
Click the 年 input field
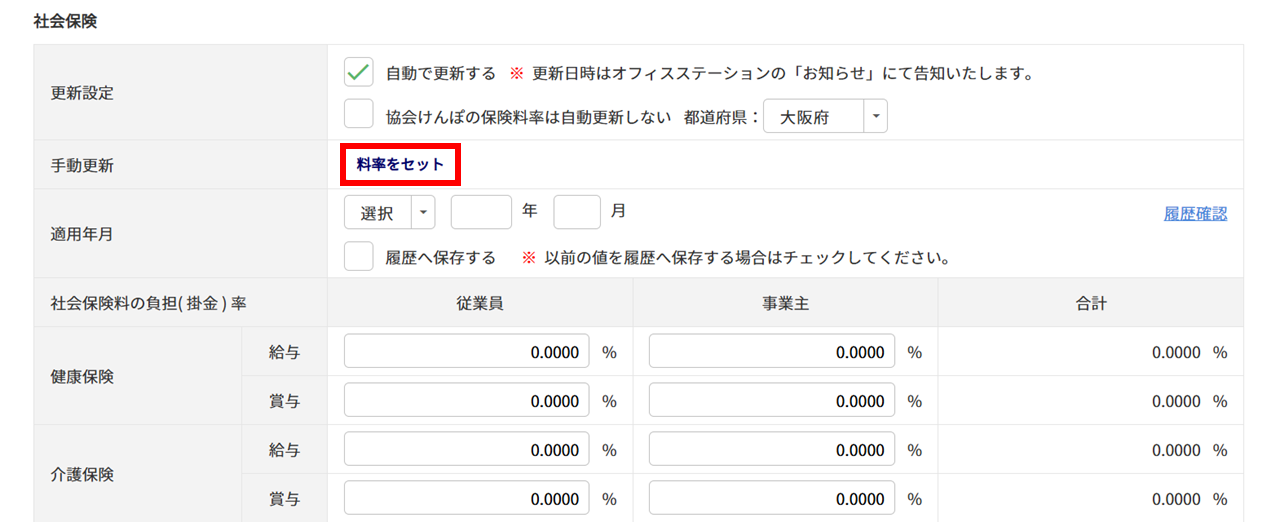[481, 212]
